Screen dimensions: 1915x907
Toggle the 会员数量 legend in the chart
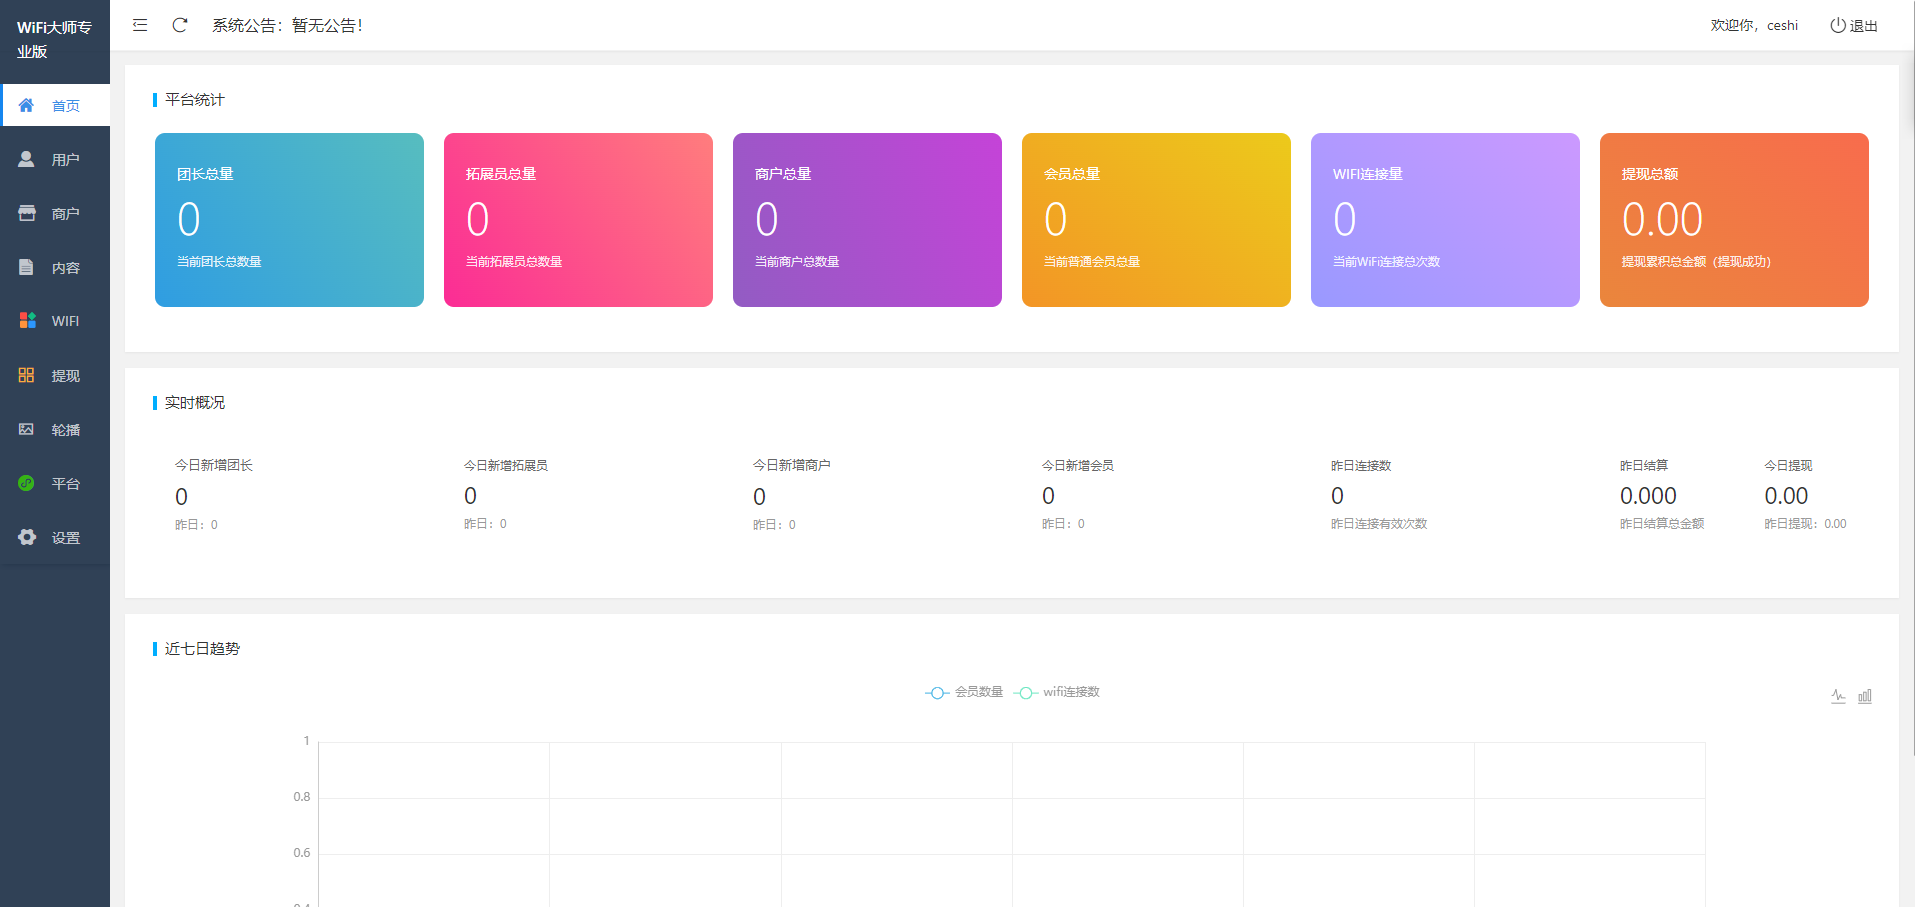(x=963, y=691)
